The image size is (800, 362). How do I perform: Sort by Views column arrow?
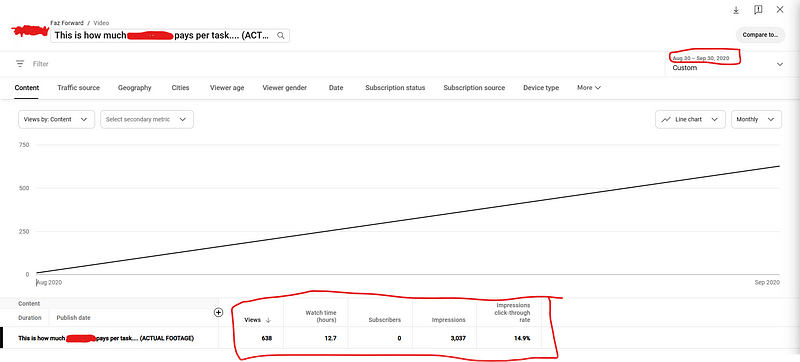pyautogui.click(x=268, y=320)
